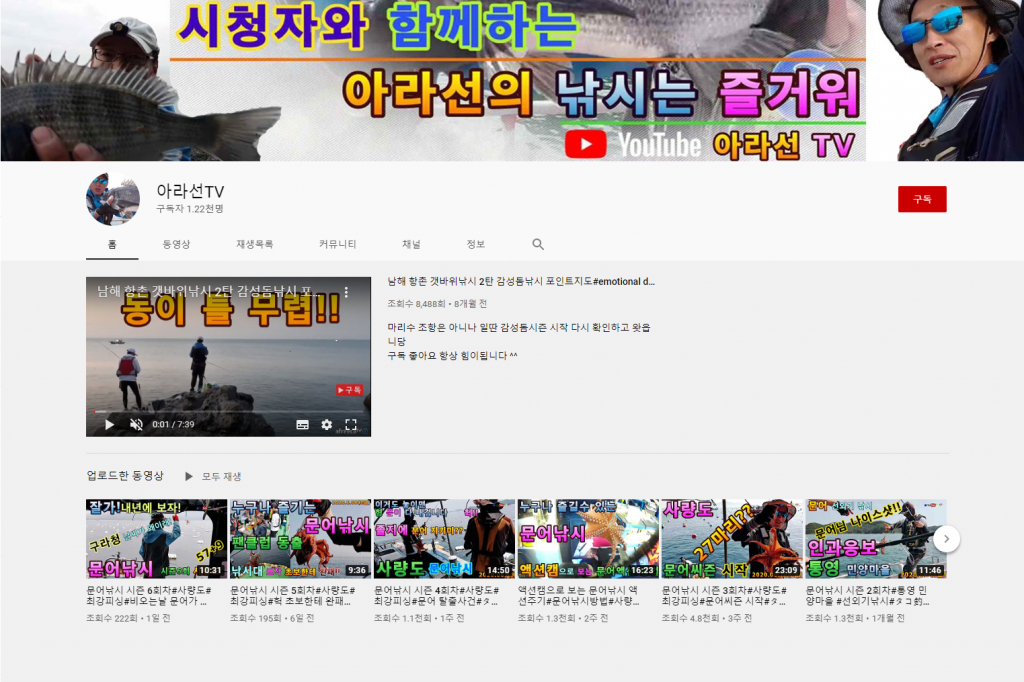Click the subscribe watermark in the video
Image resolution: width=1024 pixels, height=682 pixels.
click(349, 390)
